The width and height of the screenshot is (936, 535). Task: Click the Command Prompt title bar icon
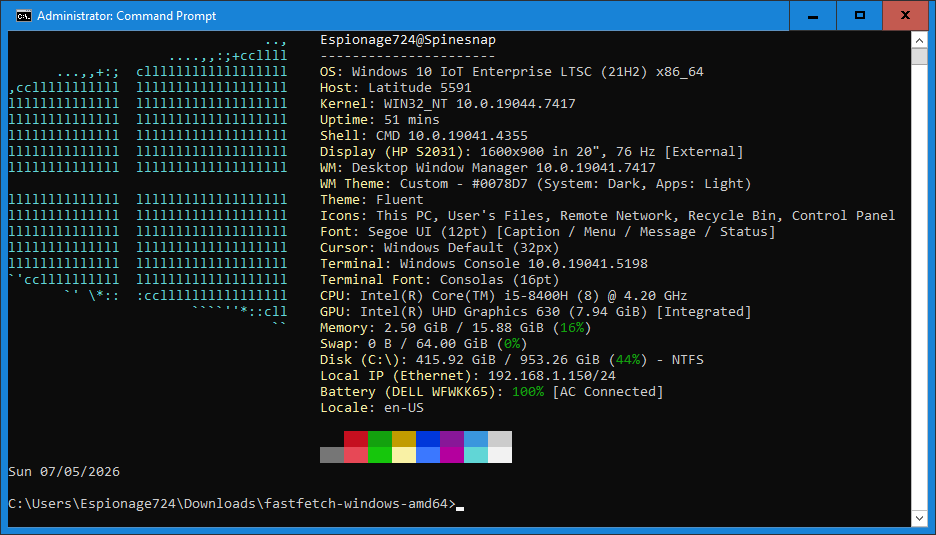point(23,16)
